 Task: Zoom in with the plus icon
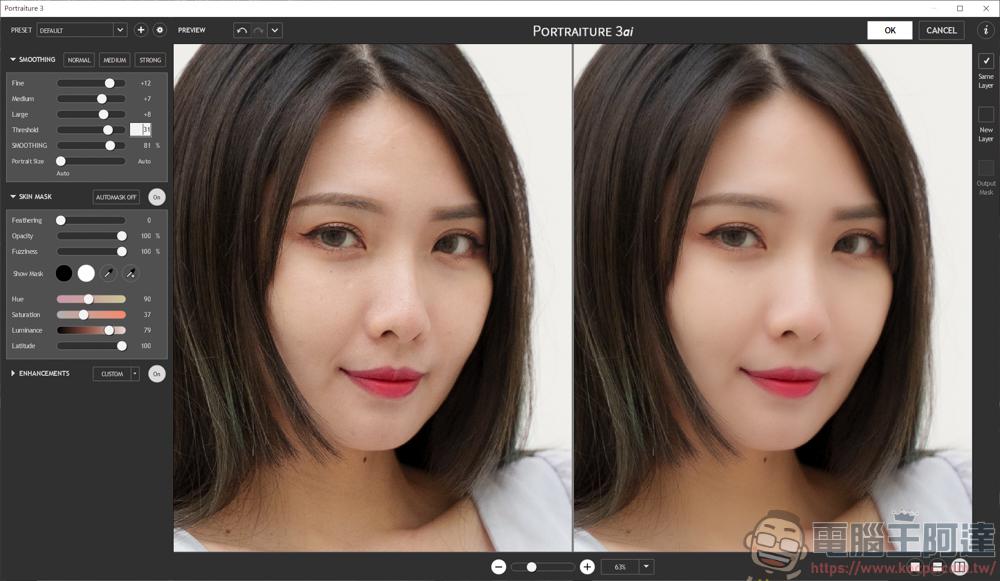587,567
